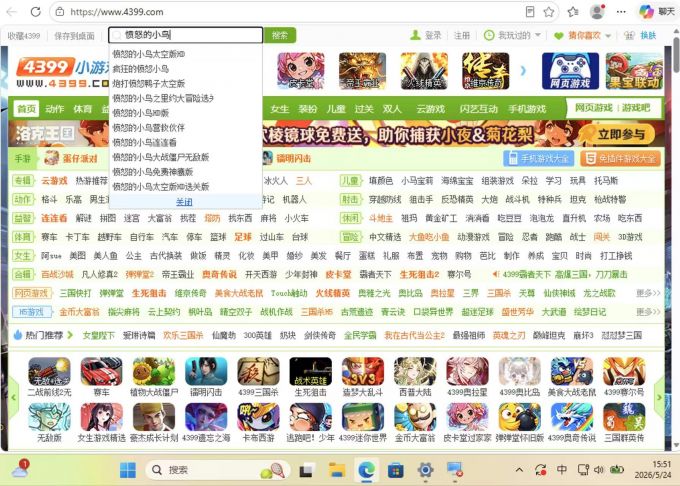Open the 免插件游戏大全 orange button

(621, 159)
